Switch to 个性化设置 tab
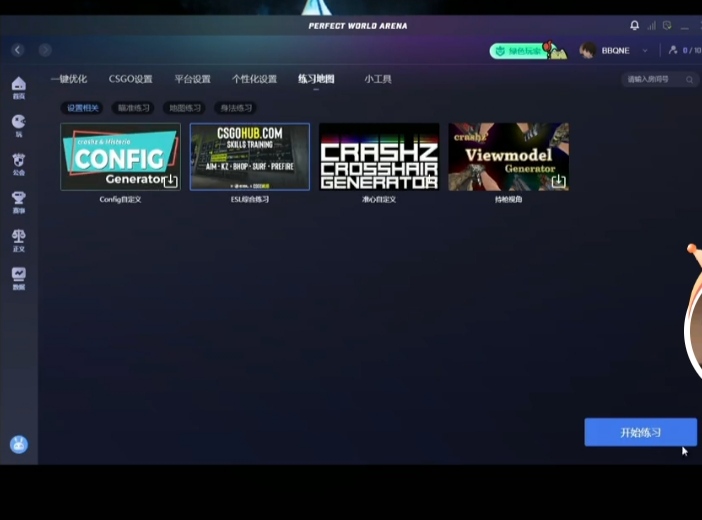This screenshot has width=702, height=520. (254, 79)
